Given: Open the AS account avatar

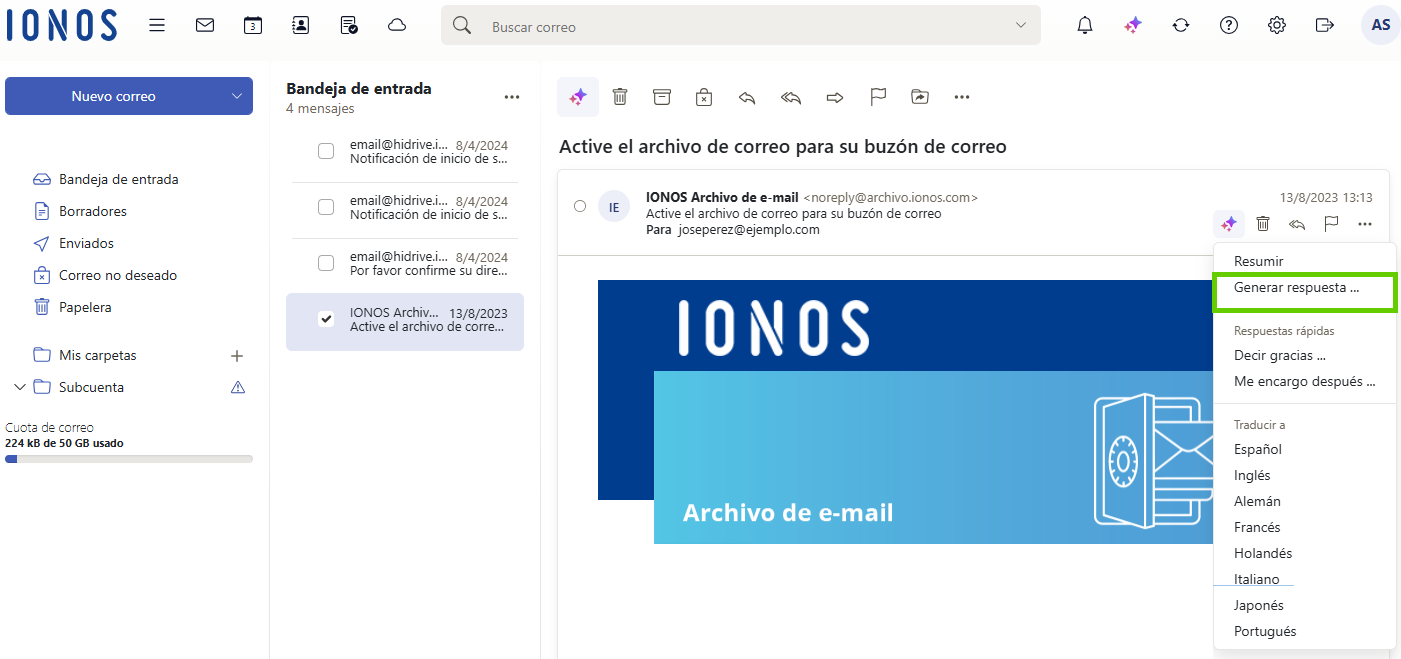Looking at the screenshot, I should [1381, 25].
